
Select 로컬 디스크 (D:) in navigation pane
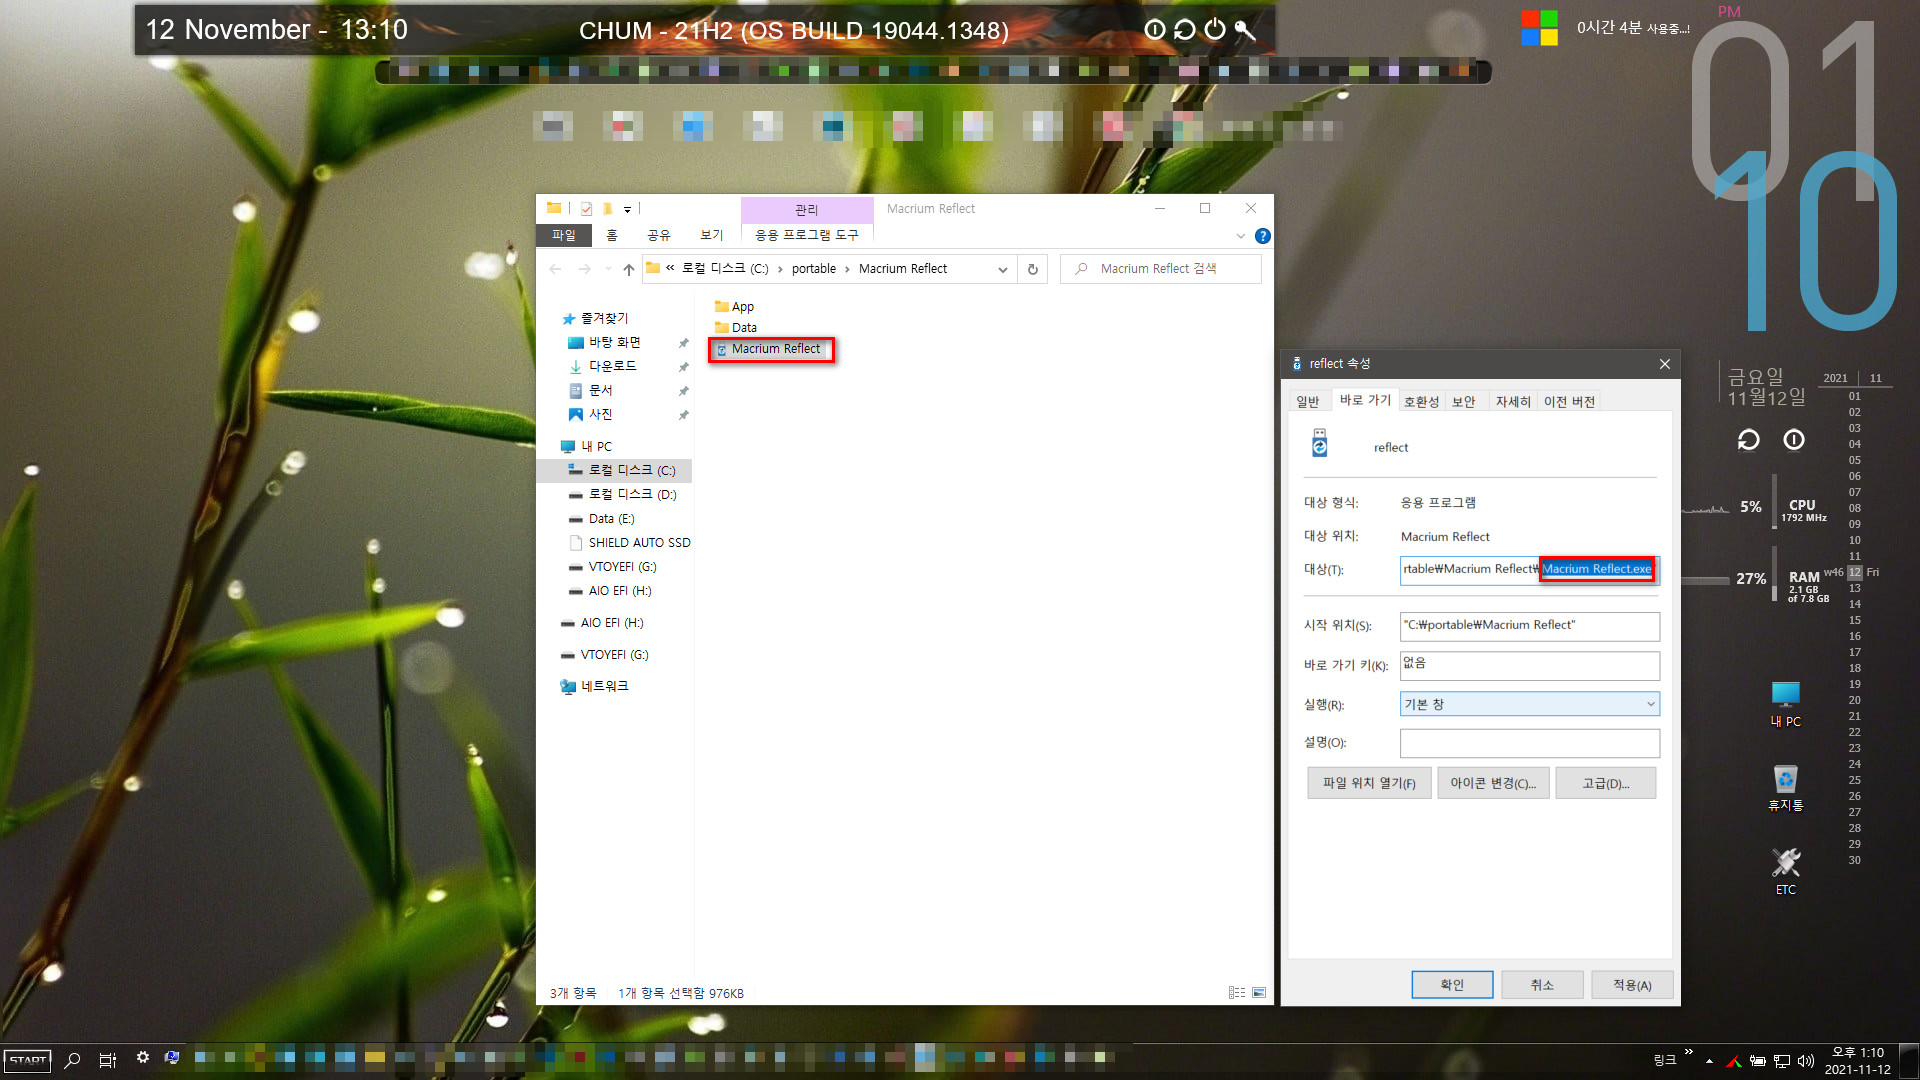point(632,495)
